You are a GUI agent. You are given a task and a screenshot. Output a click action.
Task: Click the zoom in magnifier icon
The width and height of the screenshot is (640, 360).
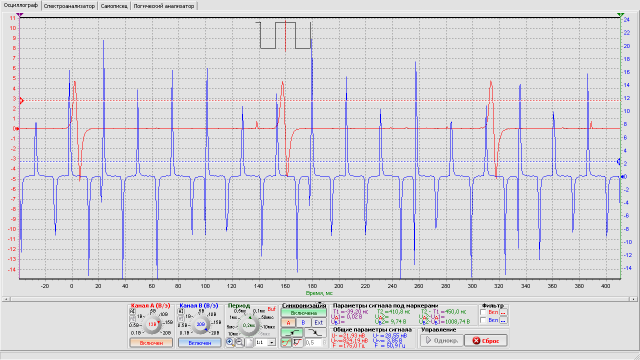pos(230,342)
